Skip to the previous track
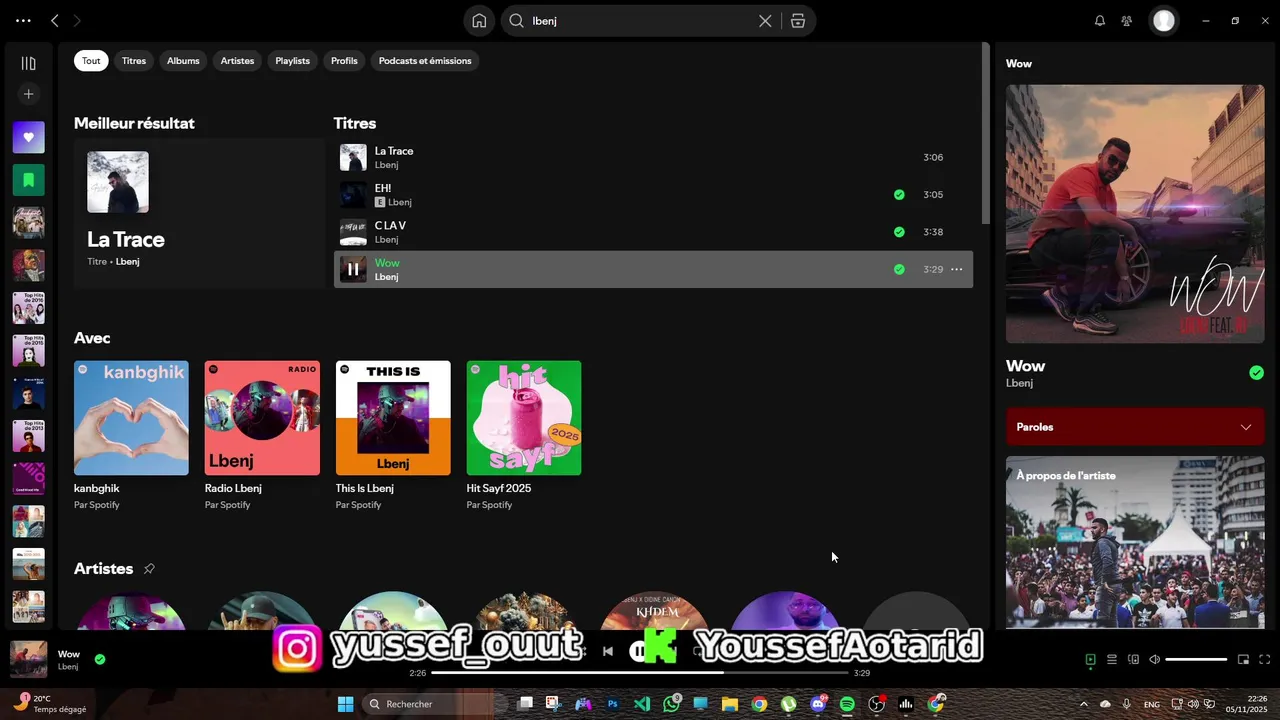This screenshot has width=1280, height=720. [607, 651]
